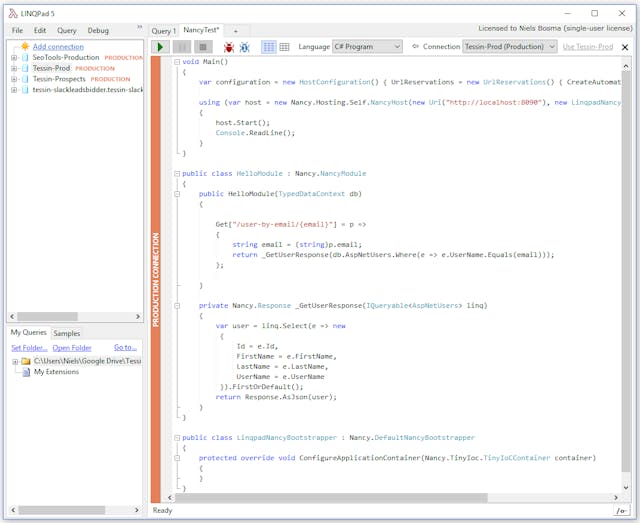Expand the Tessin-Prospects connection node

click(14, 79)
